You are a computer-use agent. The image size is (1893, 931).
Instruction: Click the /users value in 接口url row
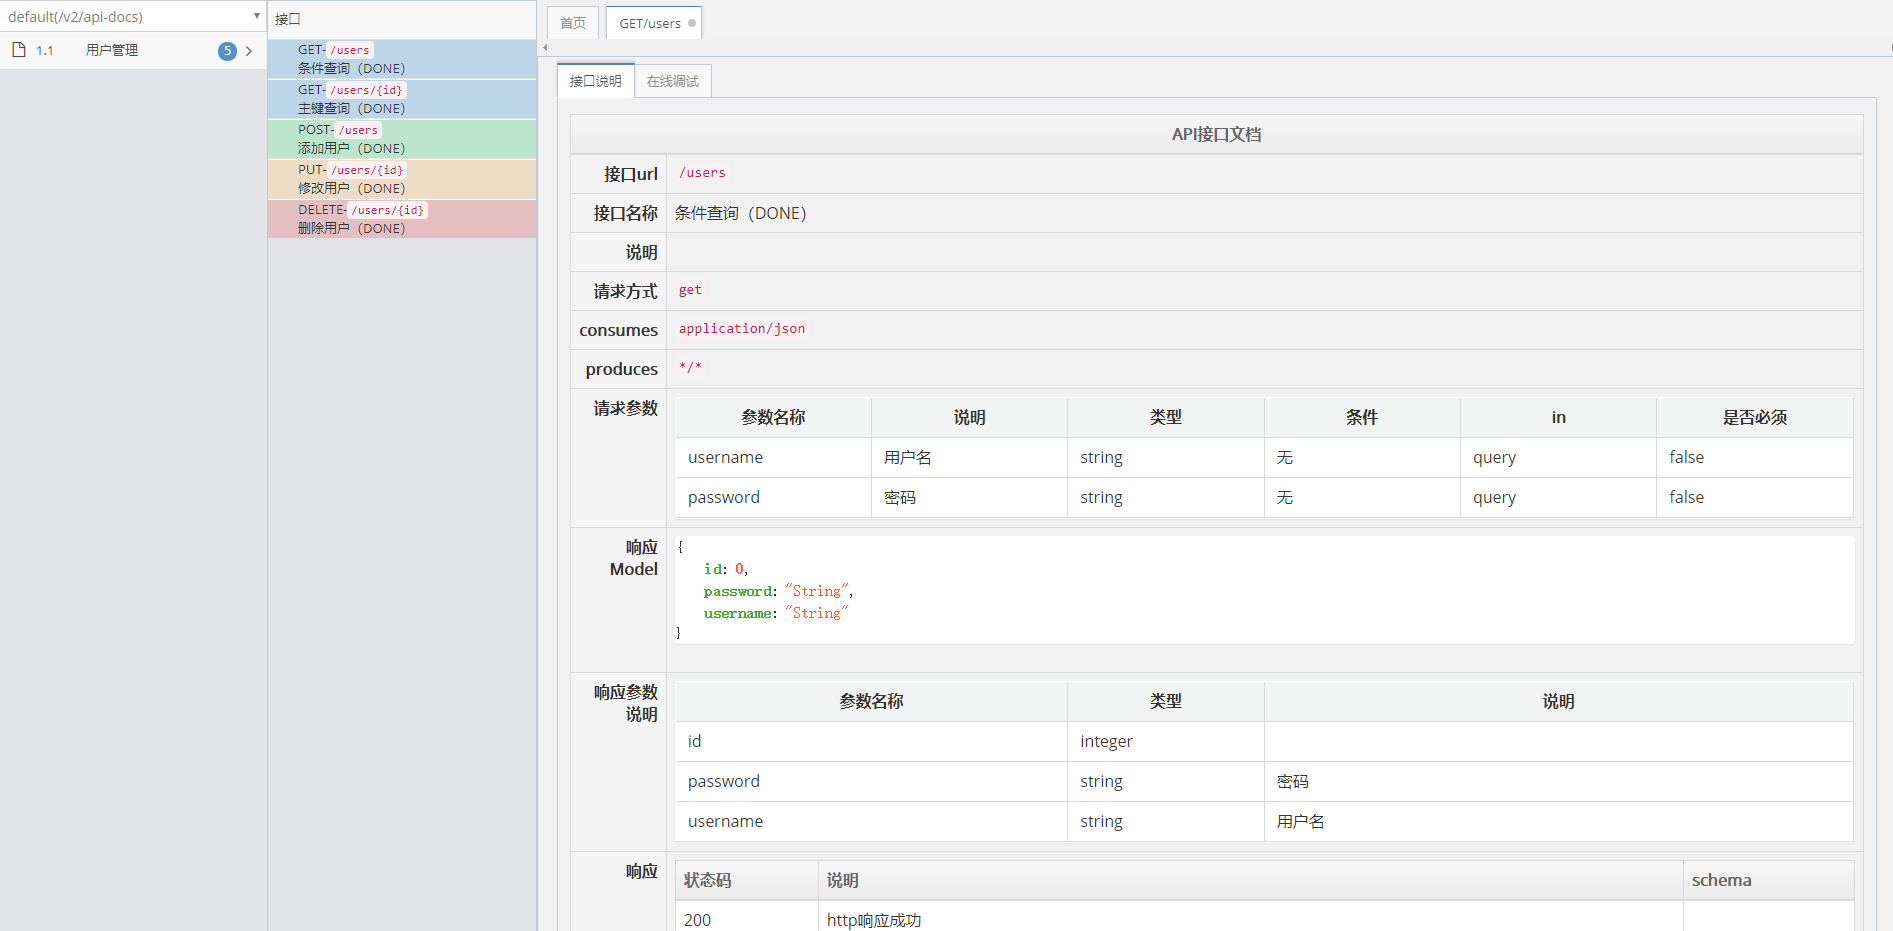[x=702, y=173]
